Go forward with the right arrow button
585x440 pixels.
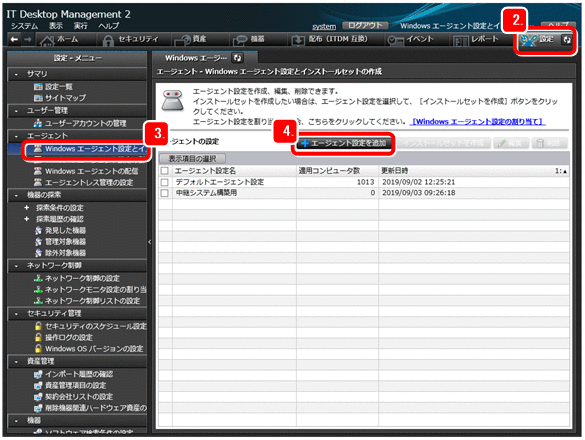(x=28, y=39)
